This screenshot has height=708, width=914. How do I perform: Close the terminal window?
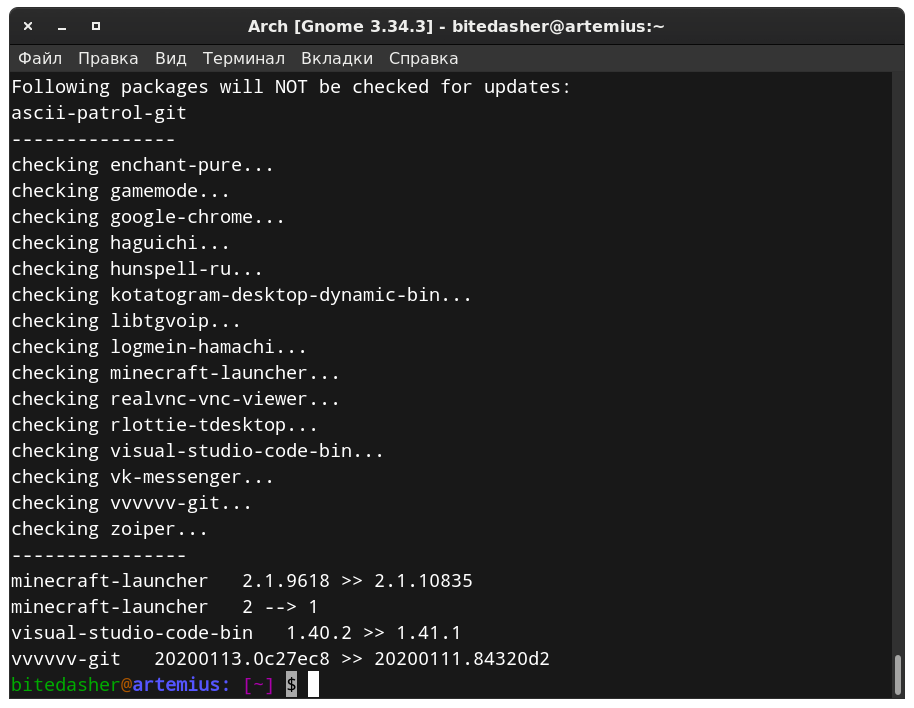point(28,26)
